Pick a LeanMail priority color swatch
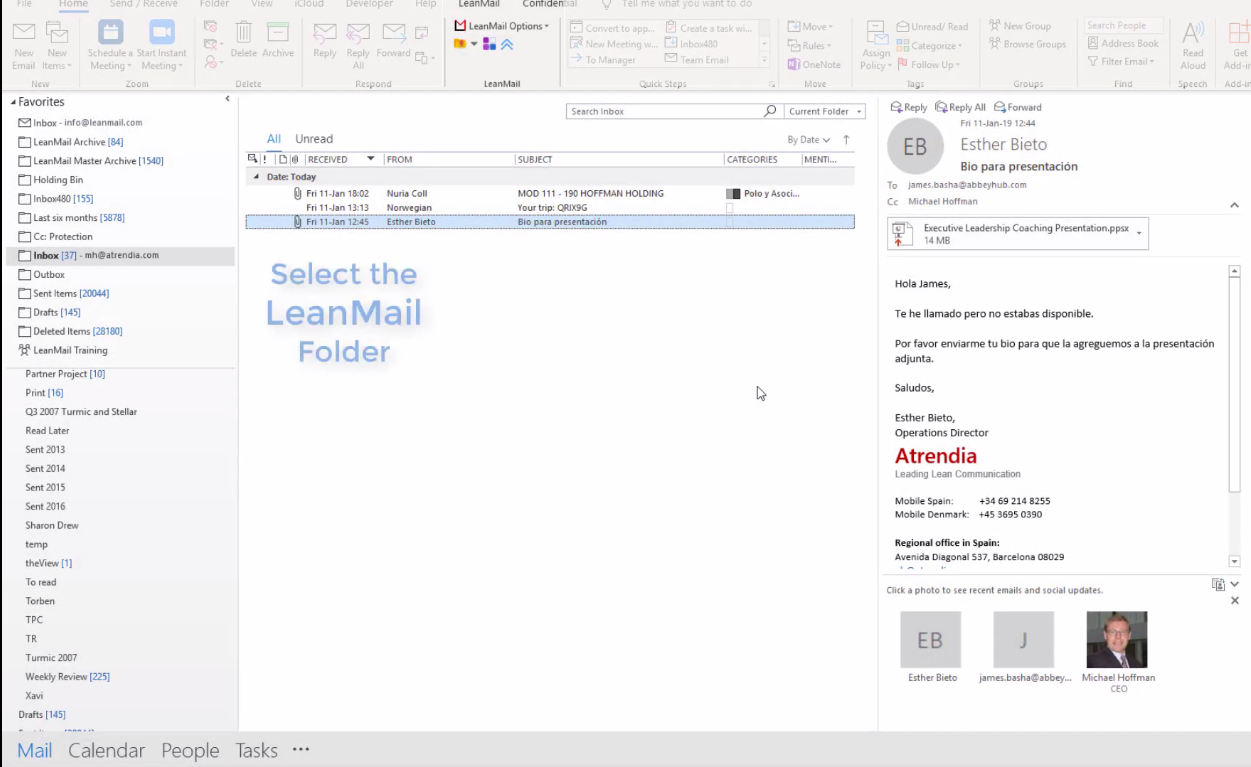 click(x=462, y=44)
